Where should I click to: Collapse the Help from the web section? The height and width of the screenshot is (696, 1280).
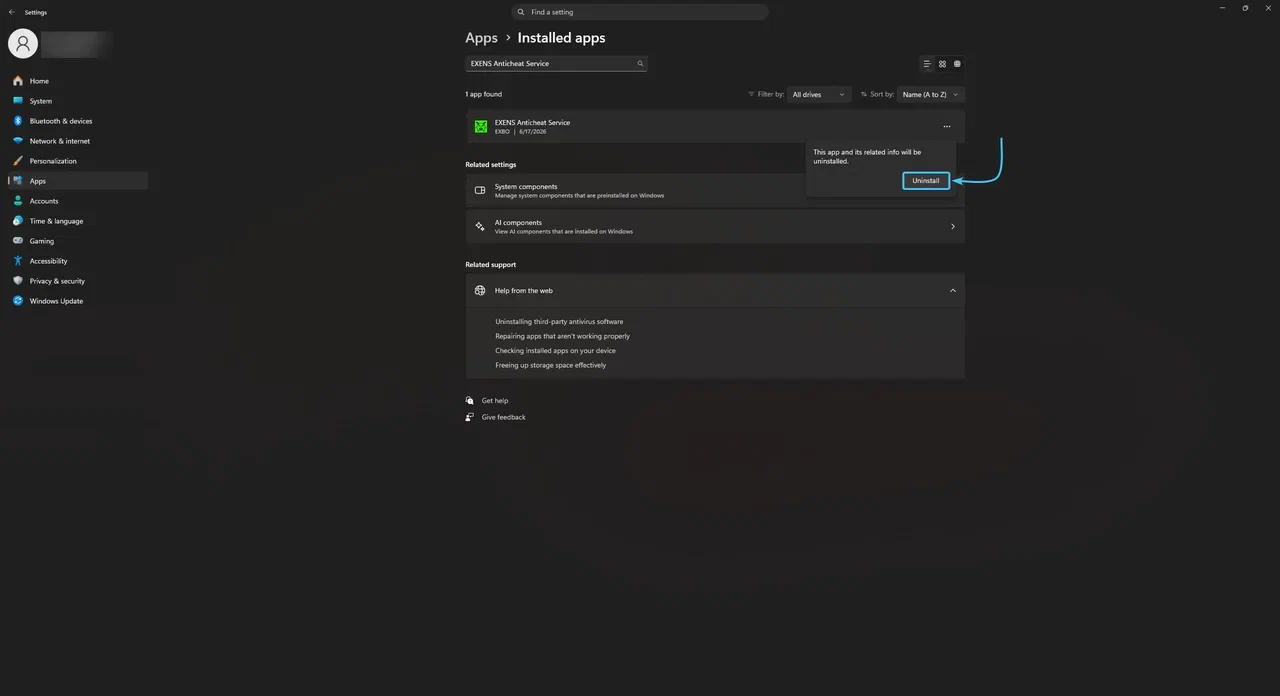pyautogui.click(x=952, y=291)
